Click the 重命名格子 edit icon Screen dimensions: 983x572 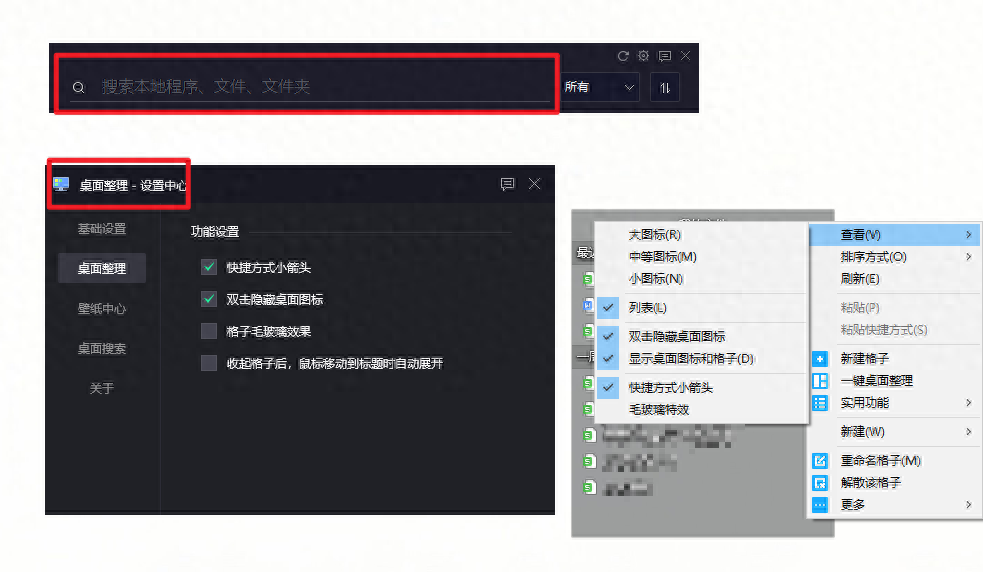[820, 461]
